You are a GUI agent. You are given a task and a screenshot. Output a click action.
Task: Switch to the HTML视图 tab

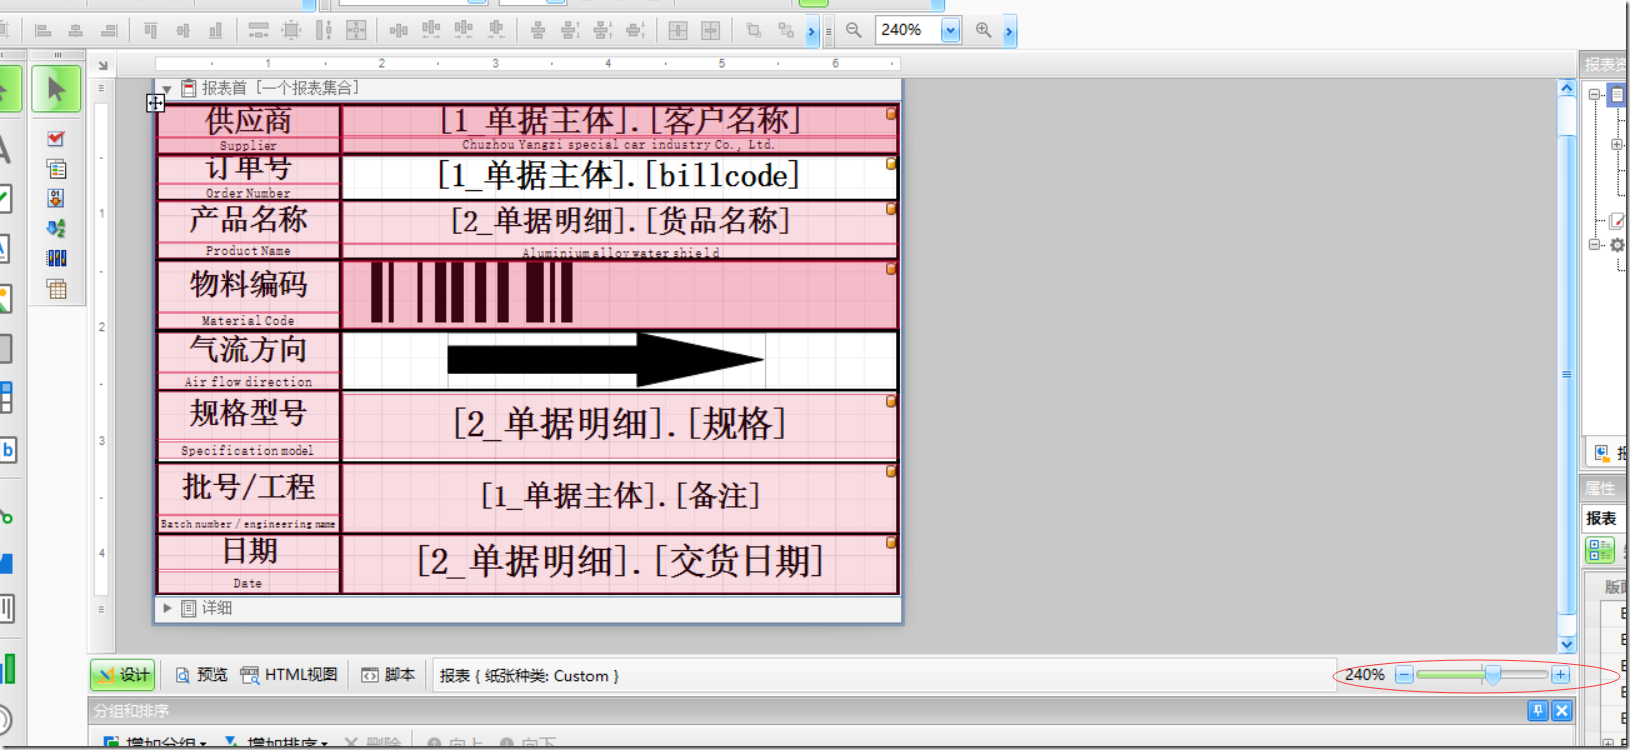(289, 675)
